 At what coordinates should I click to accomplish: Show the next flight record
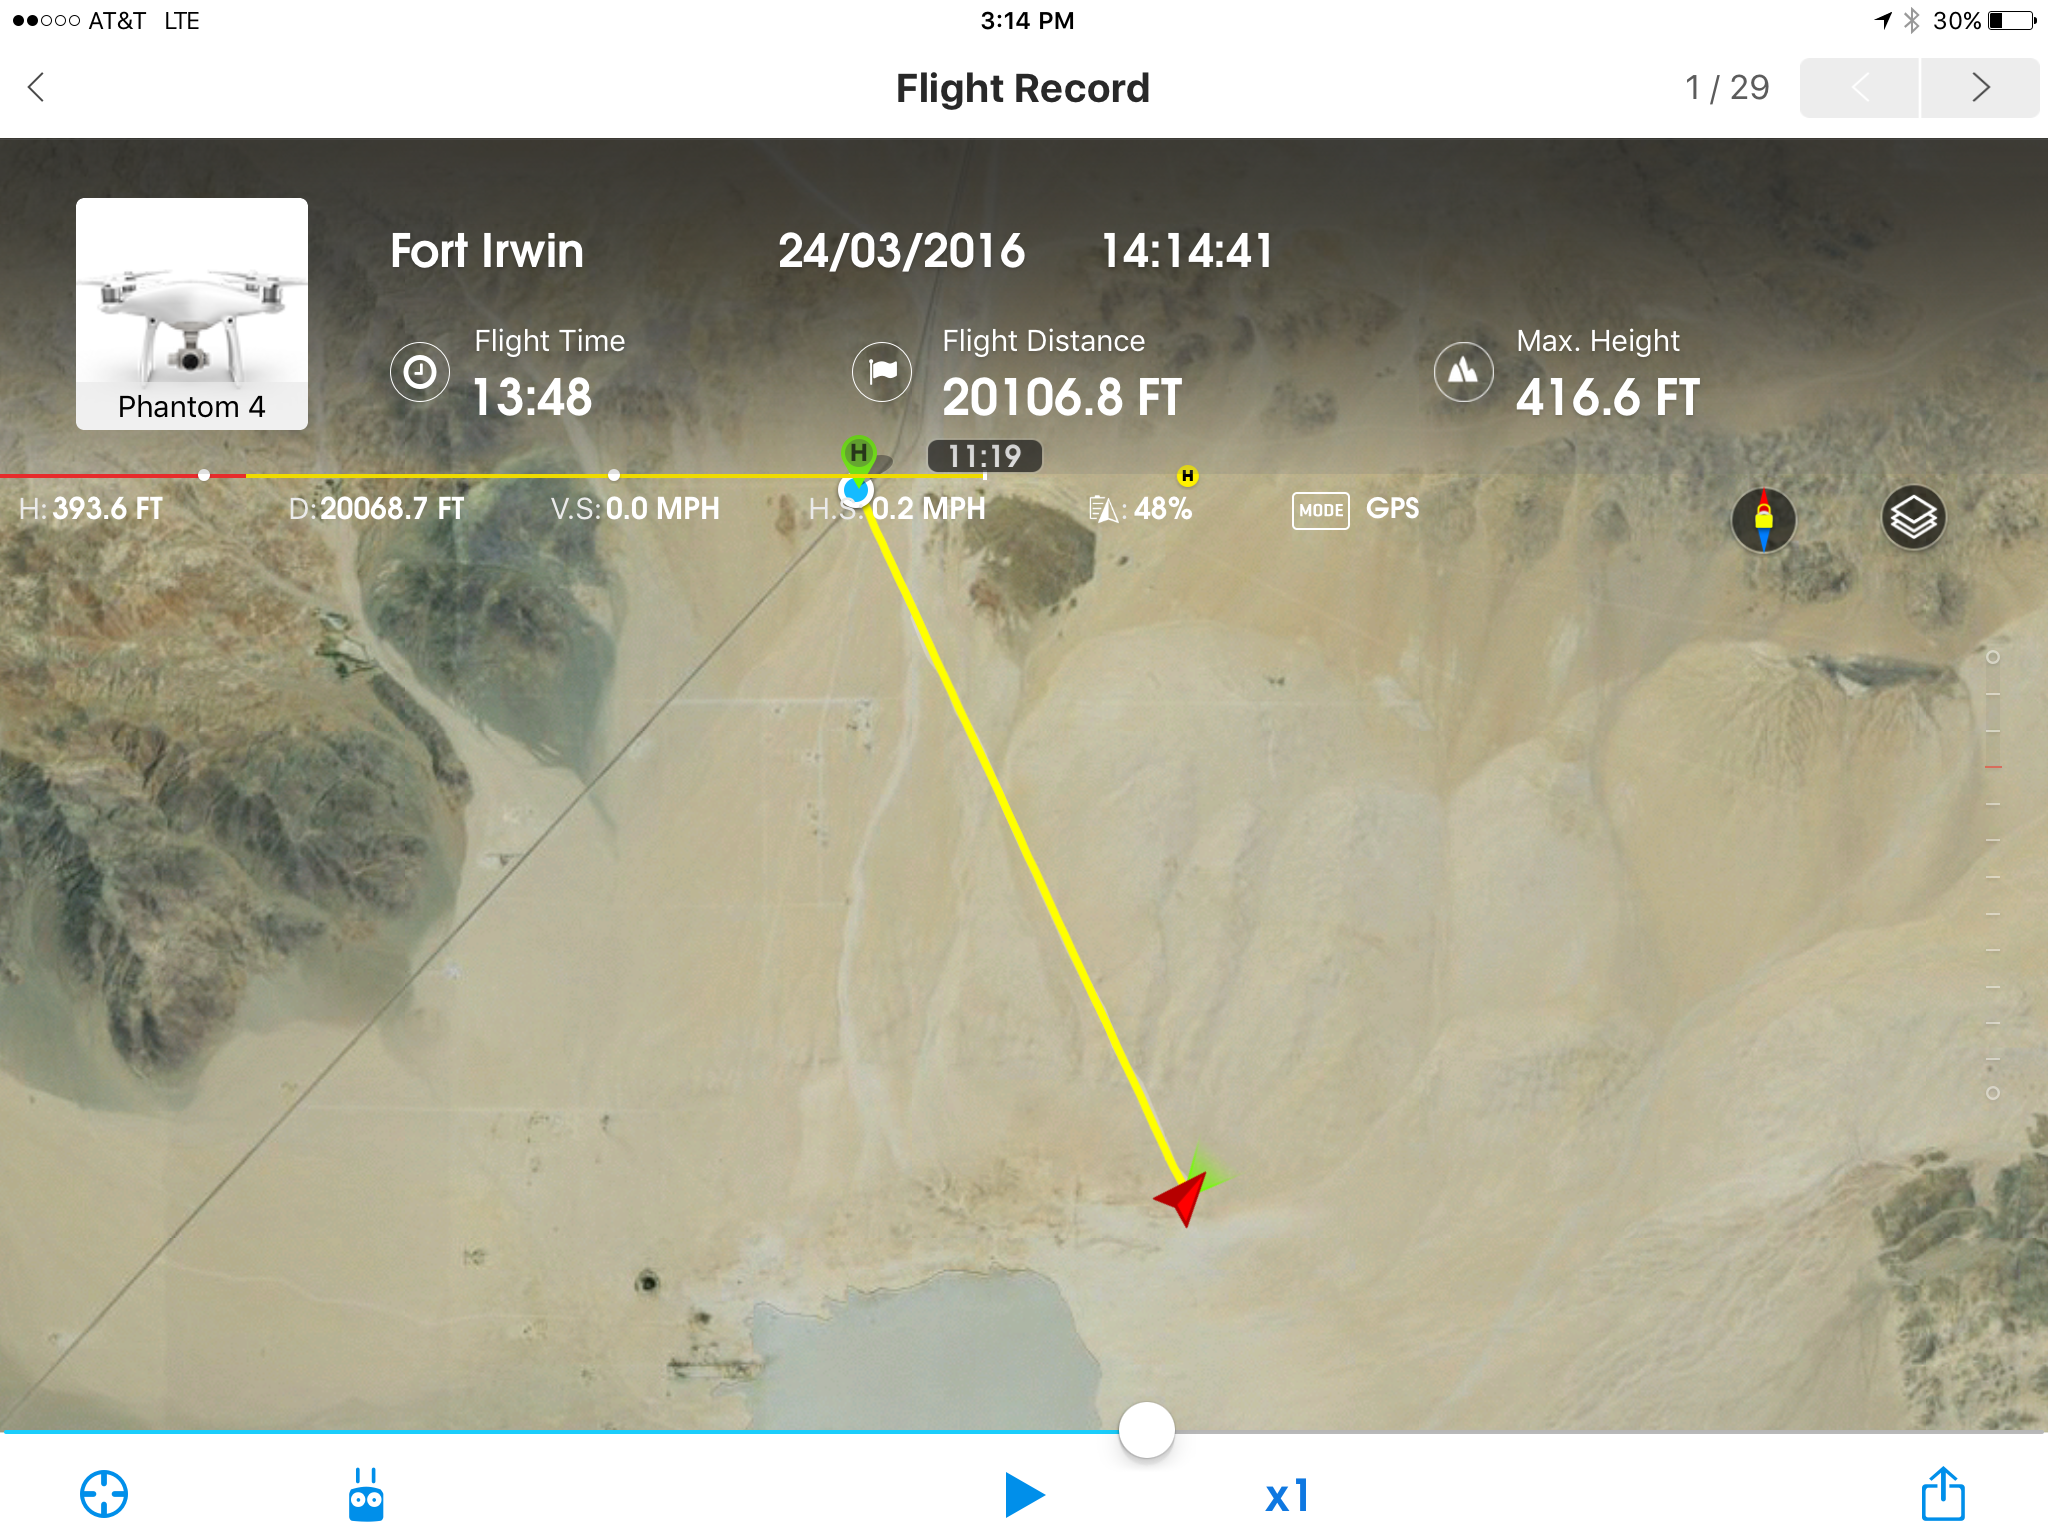(x=1980, y=88)
